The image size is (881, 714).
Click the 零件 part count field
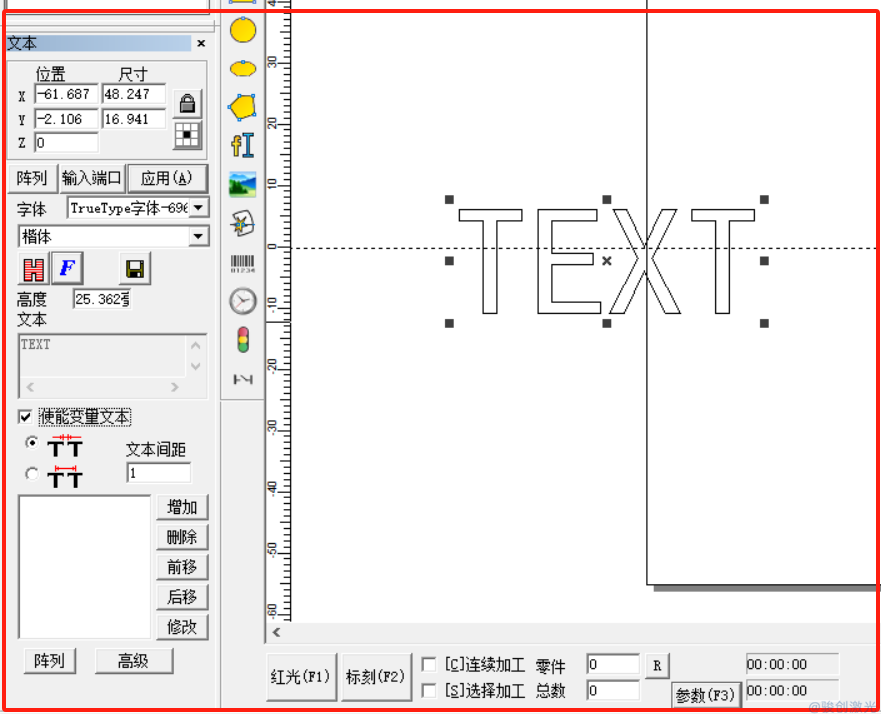click(x=612, y=665)
